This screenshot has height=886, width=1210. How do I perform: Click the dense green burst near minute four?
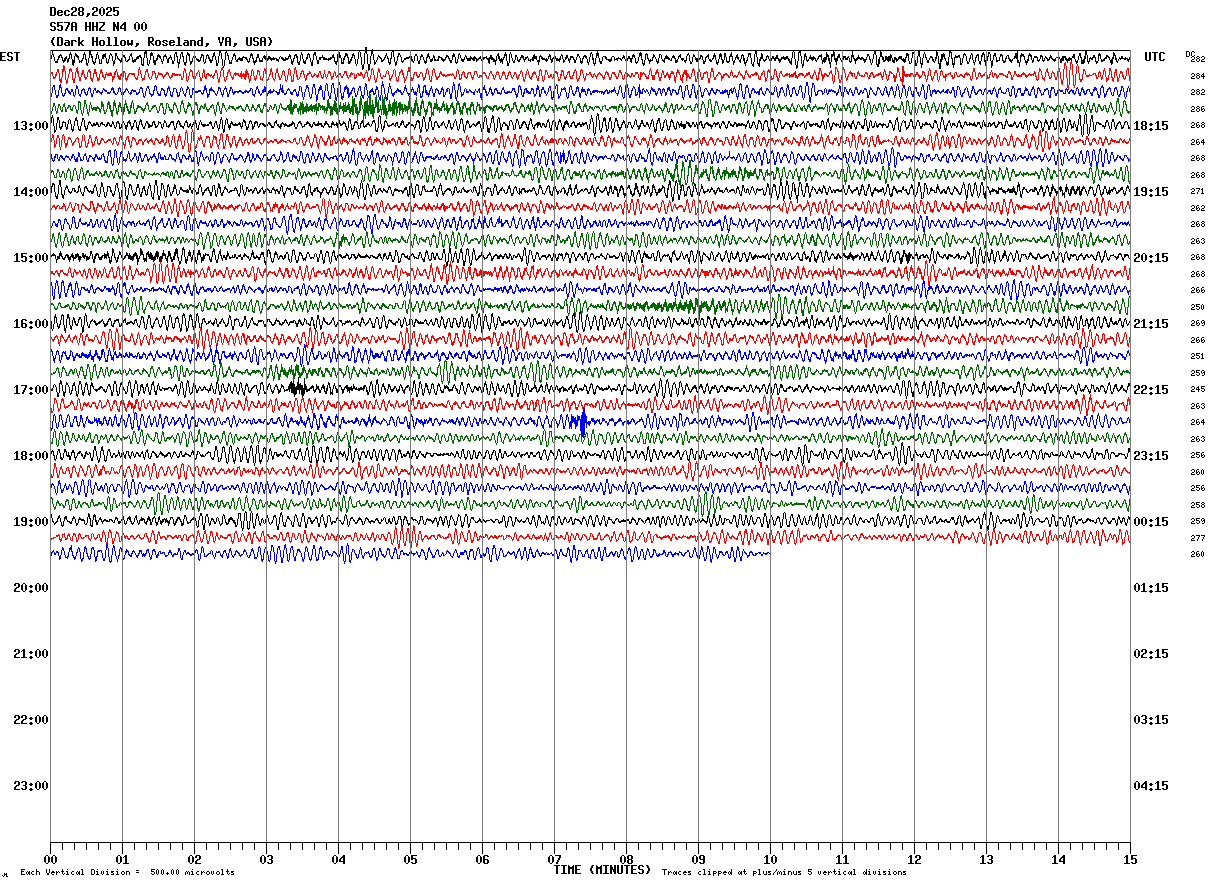coord(365,107)
